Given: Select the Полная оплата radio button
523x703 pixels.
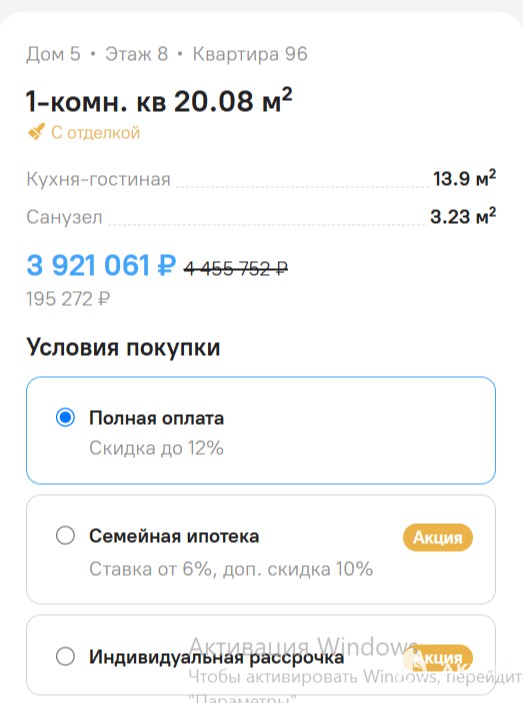Looking at the screenshot, I should click(x=65, y=417).
